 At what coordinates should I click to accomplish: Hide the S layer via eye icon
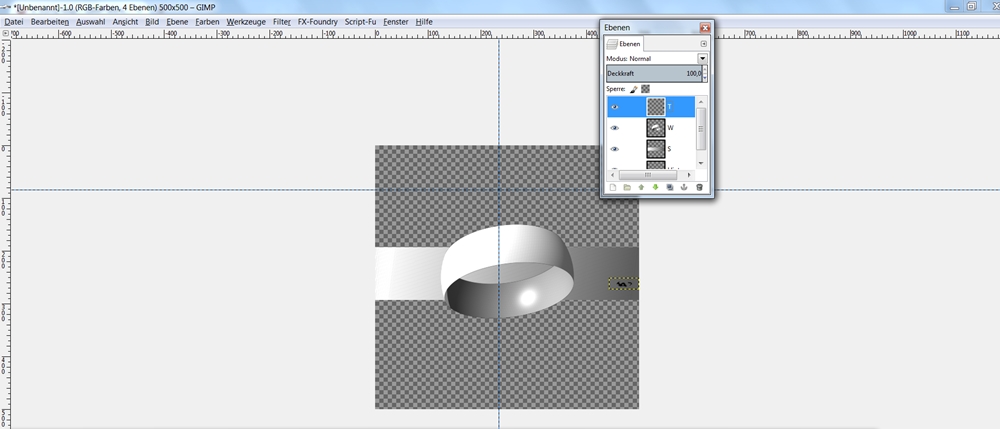tap(615, 149)
